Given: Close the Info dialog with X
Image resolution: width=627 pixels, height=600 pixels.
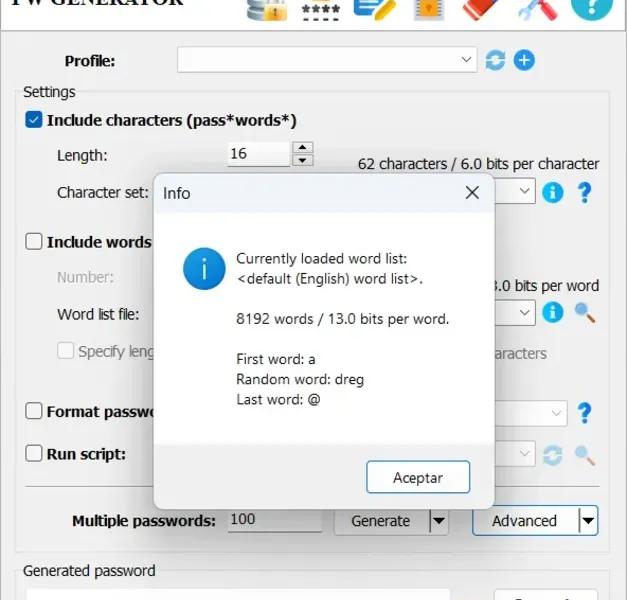Looking at the screenshot, I should [x=472, y=193].
